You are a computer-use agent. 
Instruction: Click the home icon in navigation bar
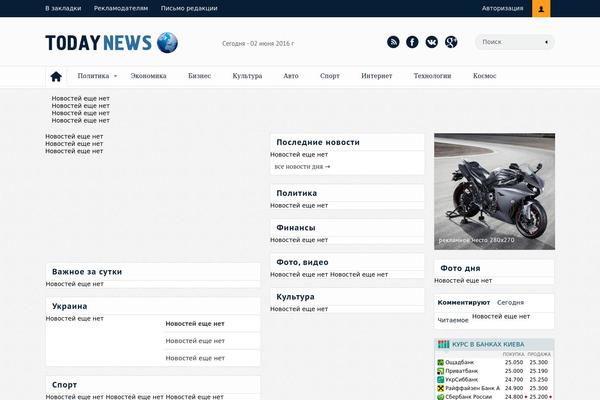(x=56, y=76)
